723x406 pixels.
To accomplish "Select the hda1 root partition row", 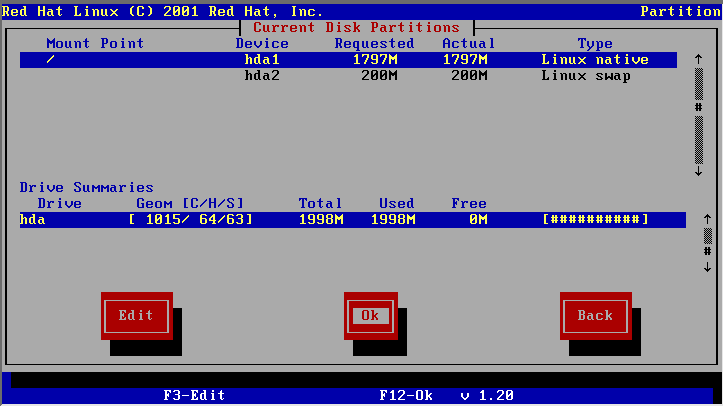I will 348,60.
